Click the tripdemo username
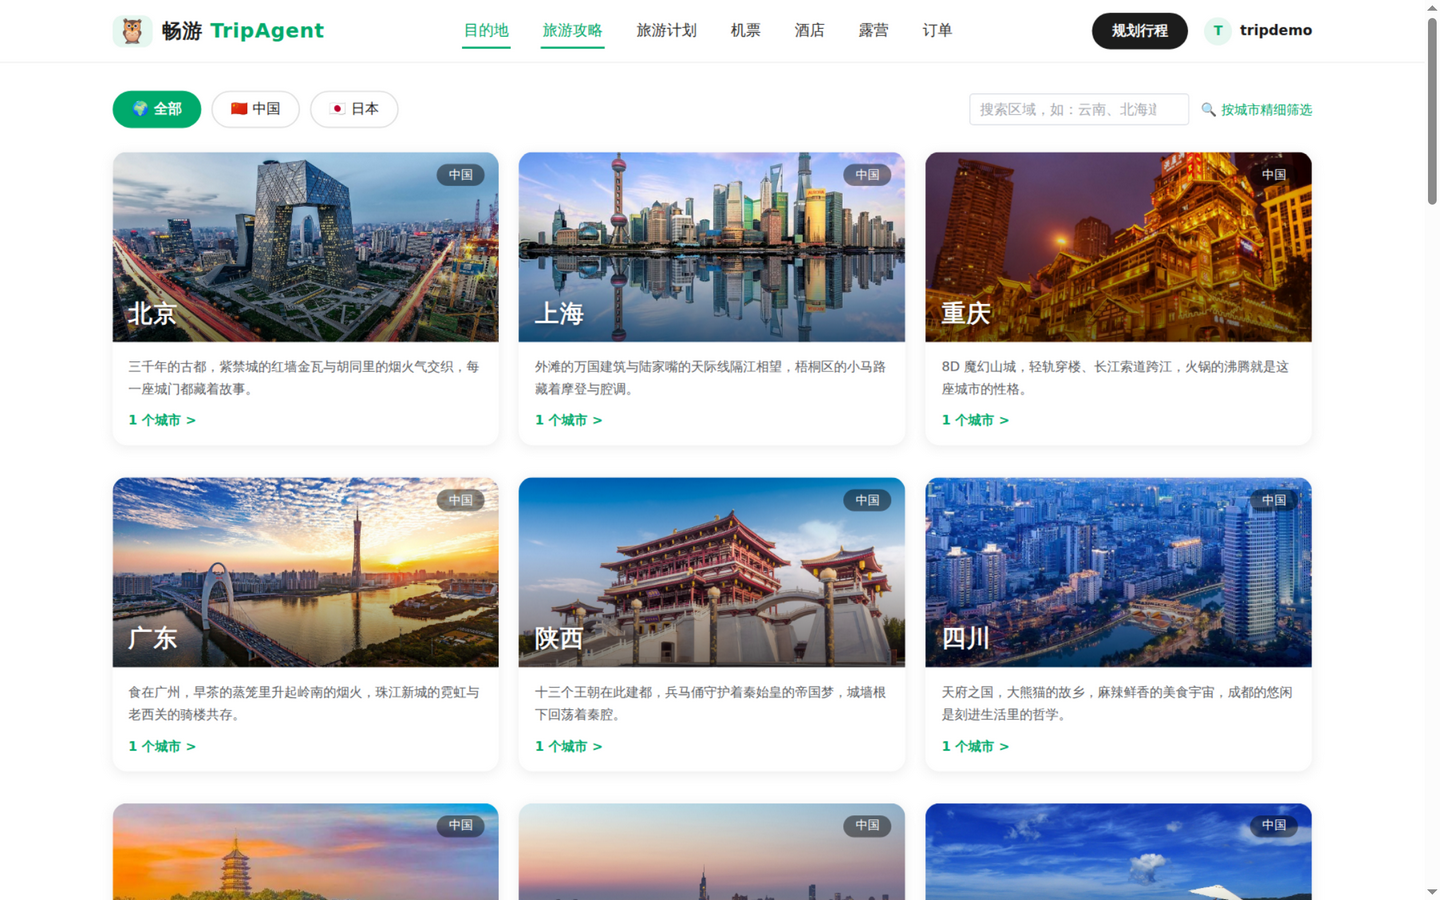Image resolution: width=1440 pixels, height=900 pixels. 1276,30
